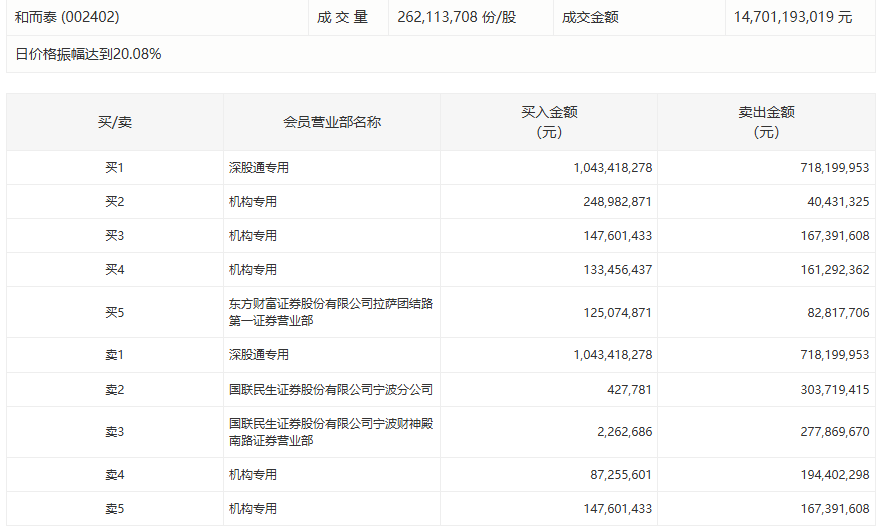The image size is (879, 531).
Task: Click buy amount 248,982,871
Action: (618, 202)
